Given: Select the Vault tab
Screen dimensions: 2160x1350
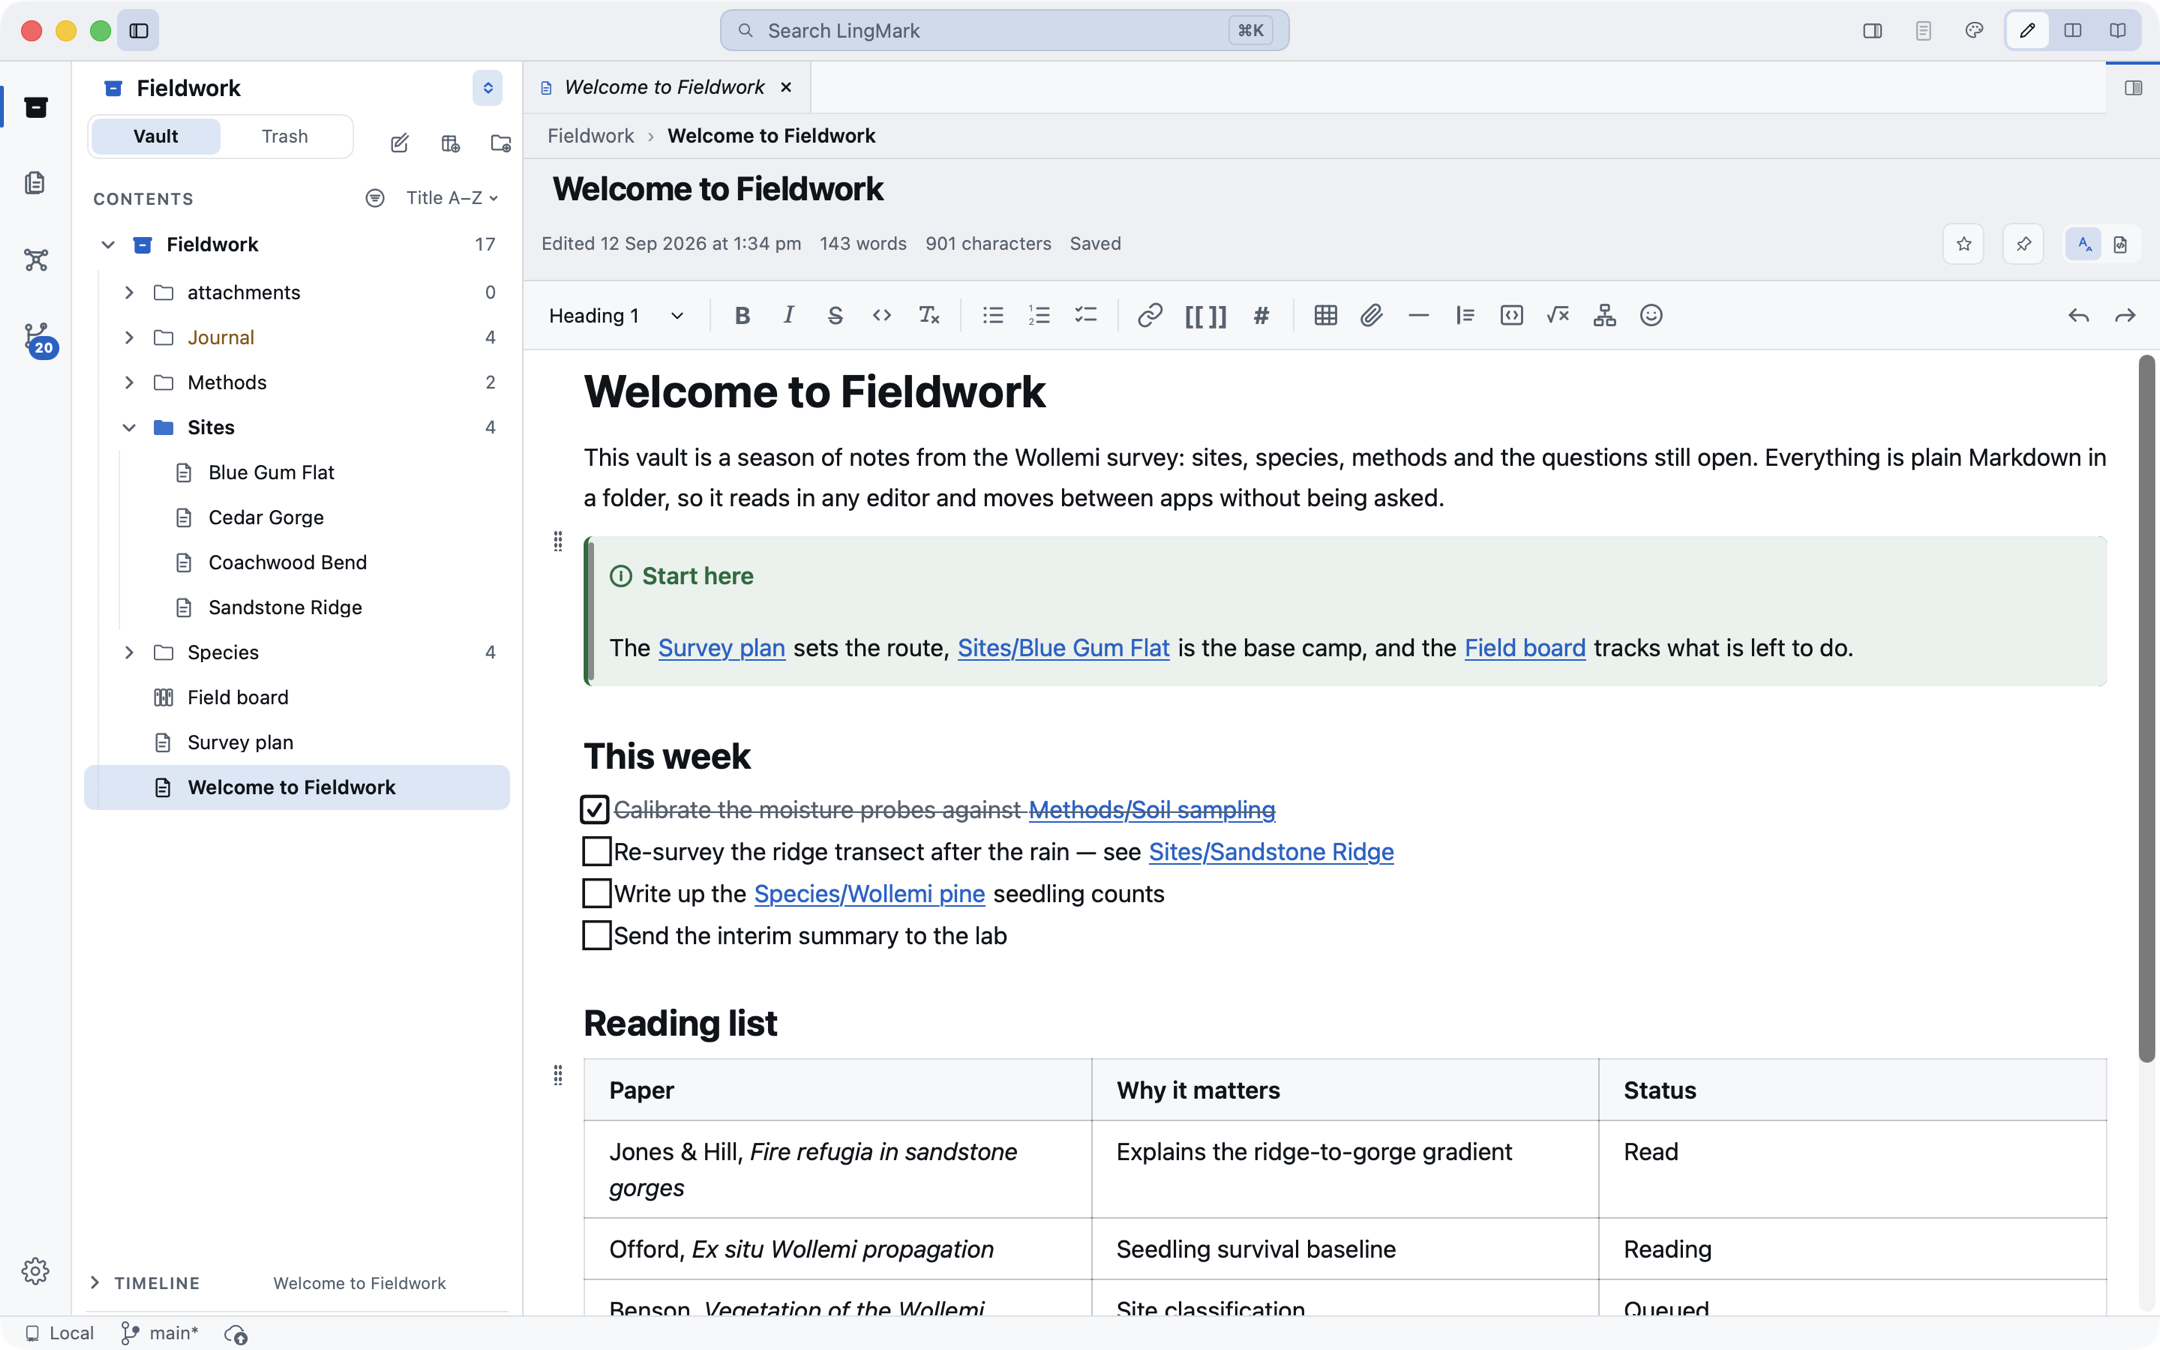Looking at the screenshot, I should point(156,136).
